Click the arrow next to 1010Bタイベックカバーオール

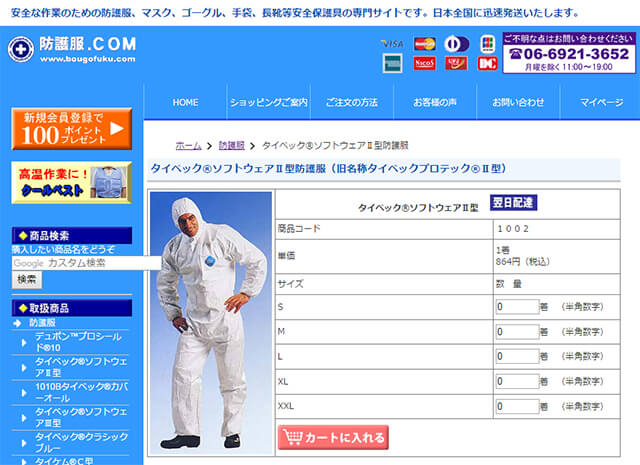[24, 392]
